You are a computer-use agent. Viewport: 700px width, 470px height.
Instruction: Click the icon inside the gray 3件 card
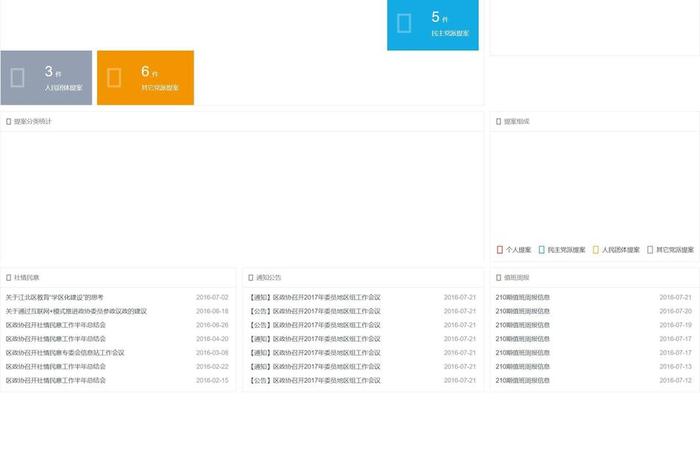coord(17,78)
